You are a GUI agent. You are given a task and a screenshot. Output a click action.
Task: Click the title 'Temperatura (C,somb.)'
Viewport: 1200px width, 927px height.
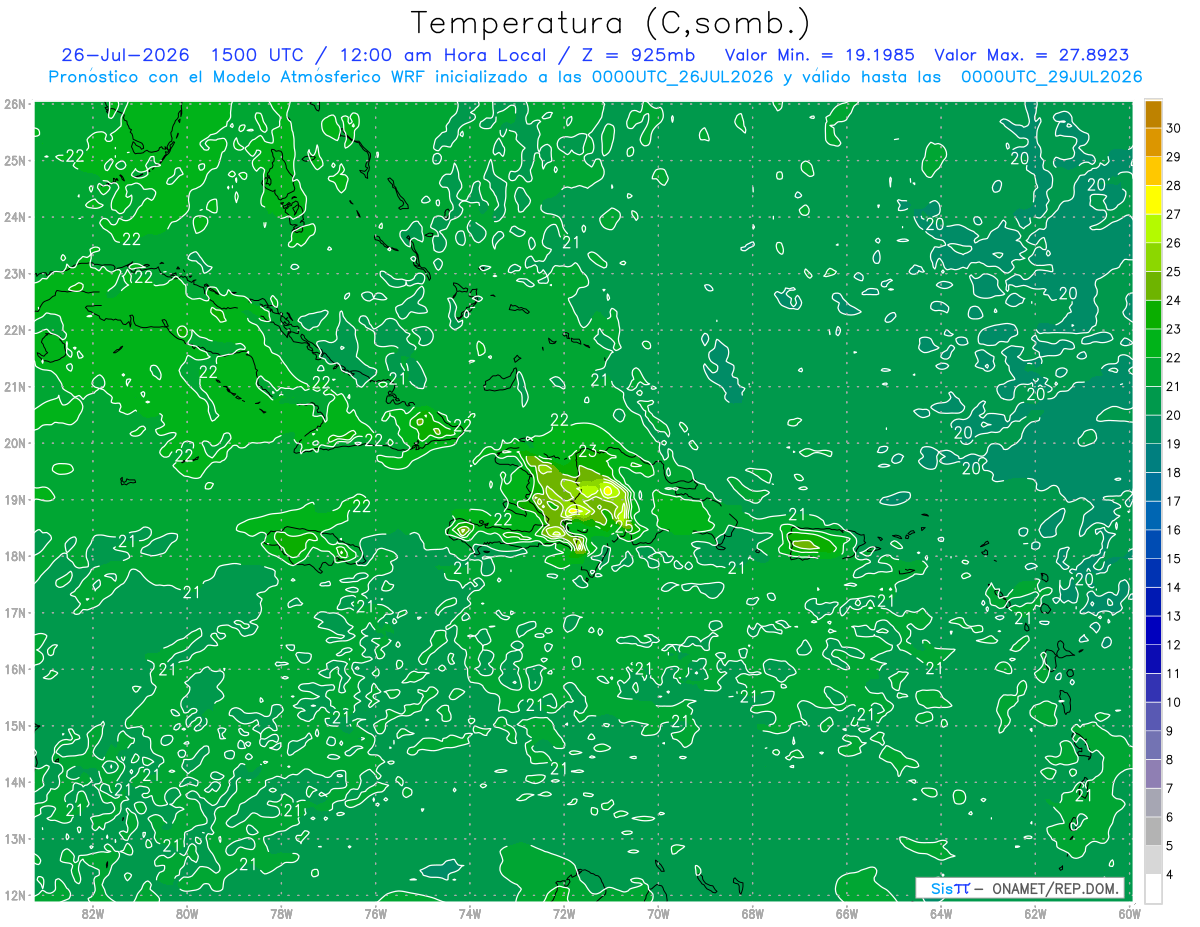(611, 23)
